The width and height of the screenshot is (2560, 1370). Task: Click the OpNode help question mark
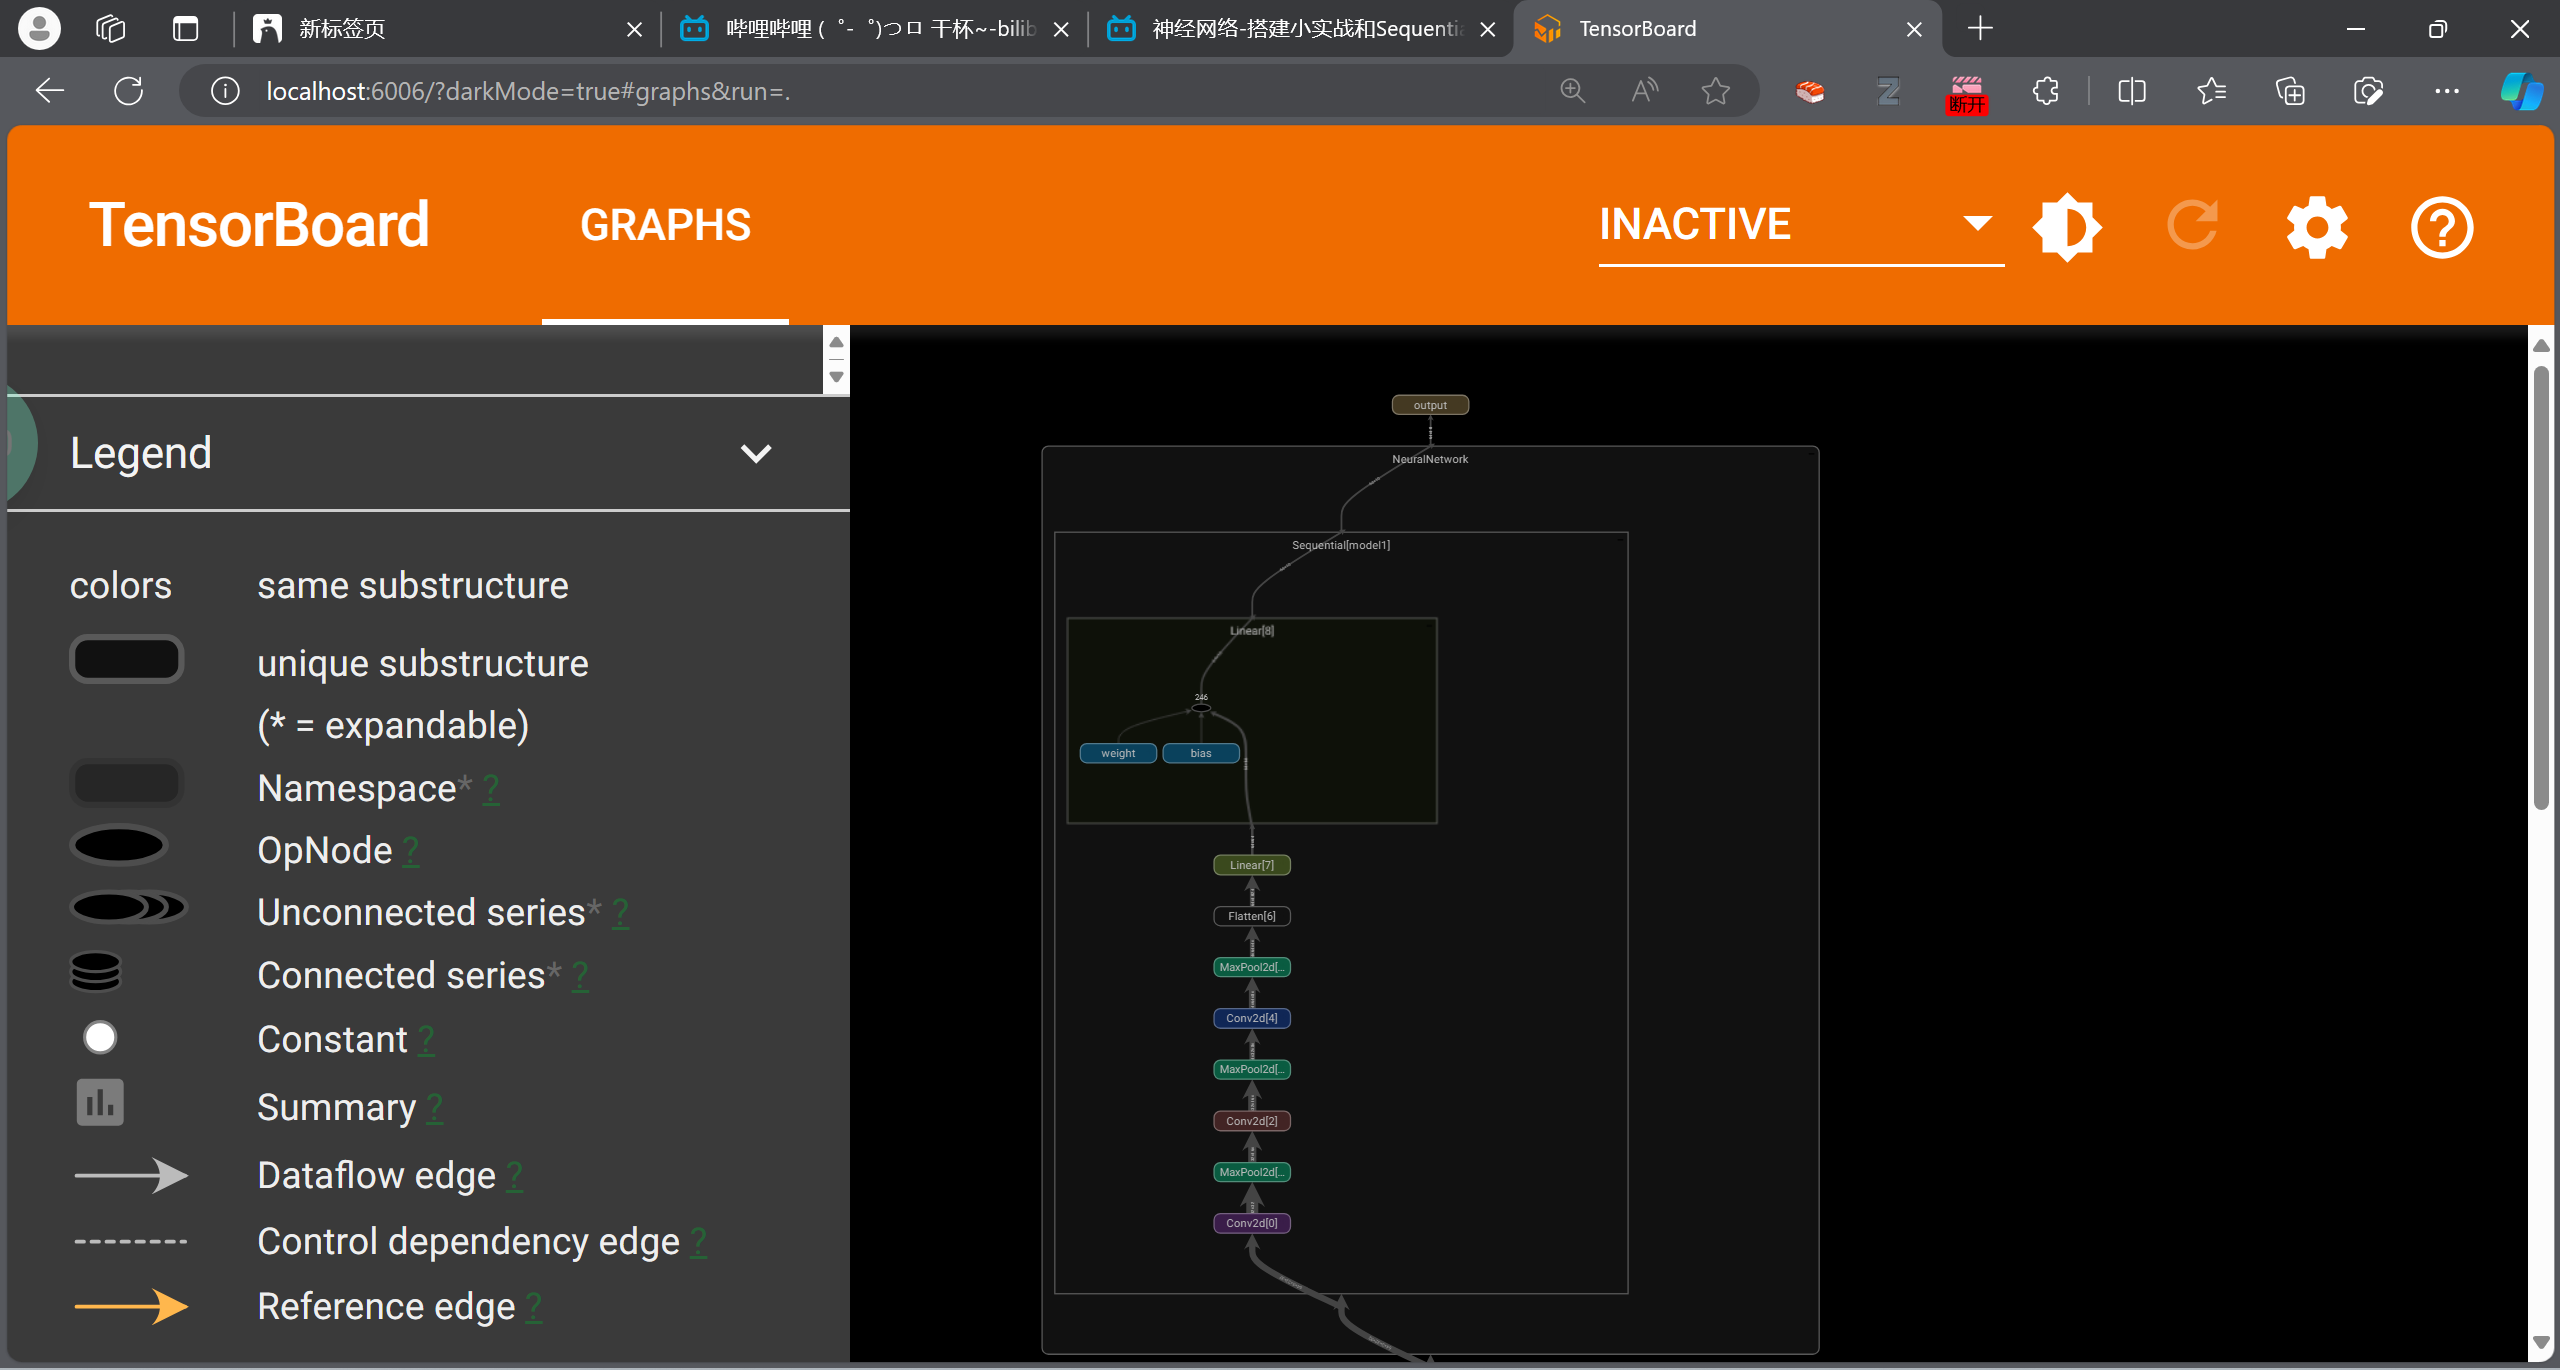pyautogui.click(x=410, y=851)
